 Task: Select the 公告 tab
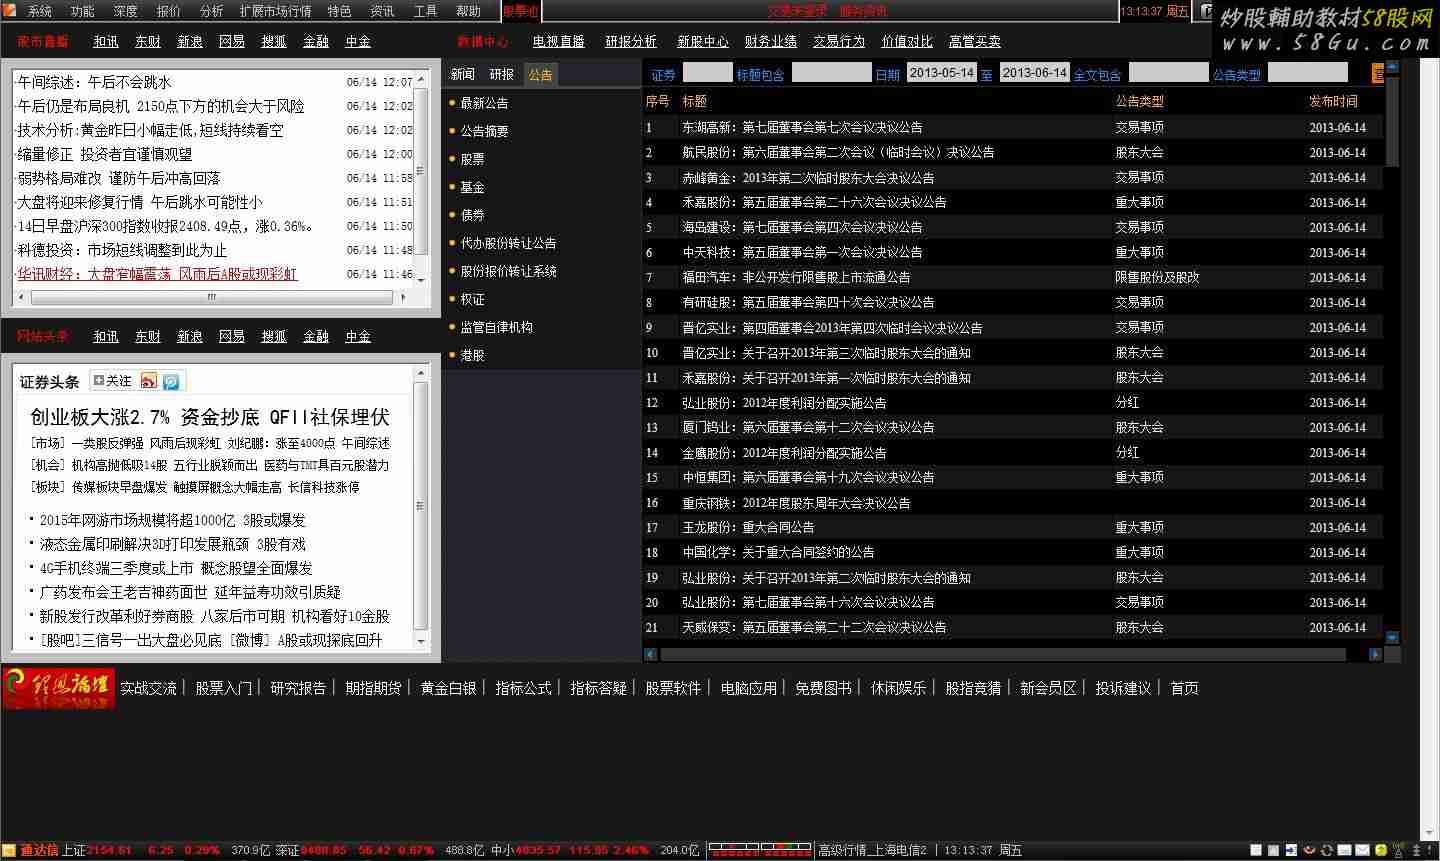point(541,75)
